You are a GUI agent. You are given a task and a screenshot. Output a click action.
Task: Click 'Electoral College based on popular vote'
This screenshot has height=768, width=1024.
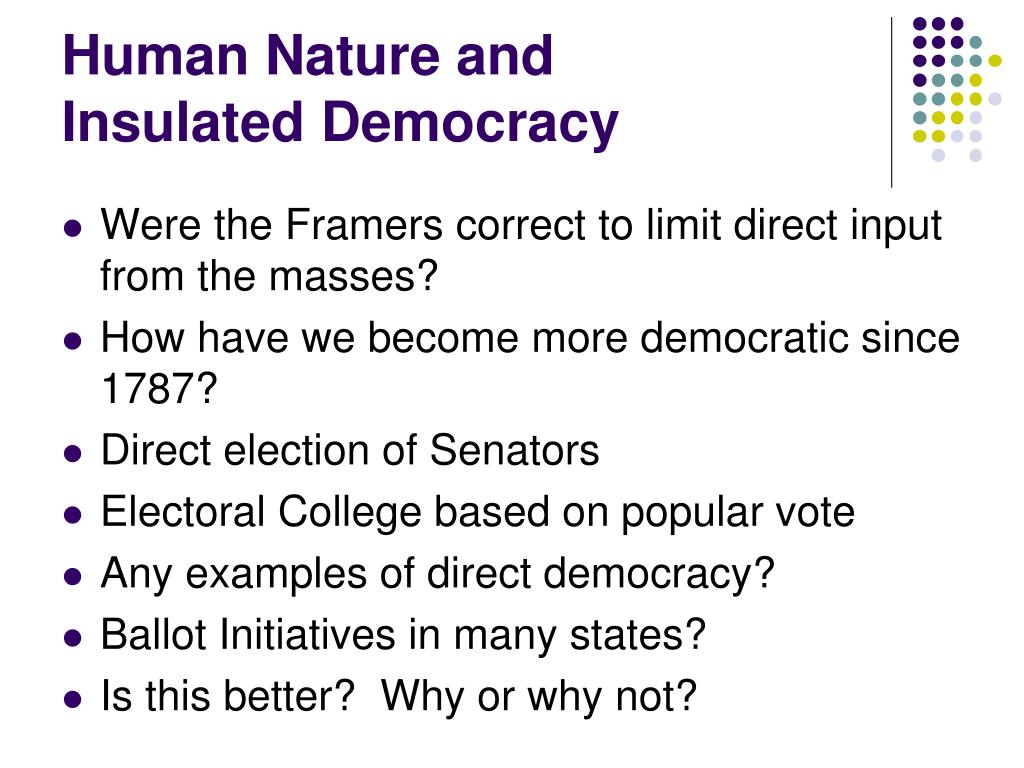pyautogui.click(x=477, y=513)
